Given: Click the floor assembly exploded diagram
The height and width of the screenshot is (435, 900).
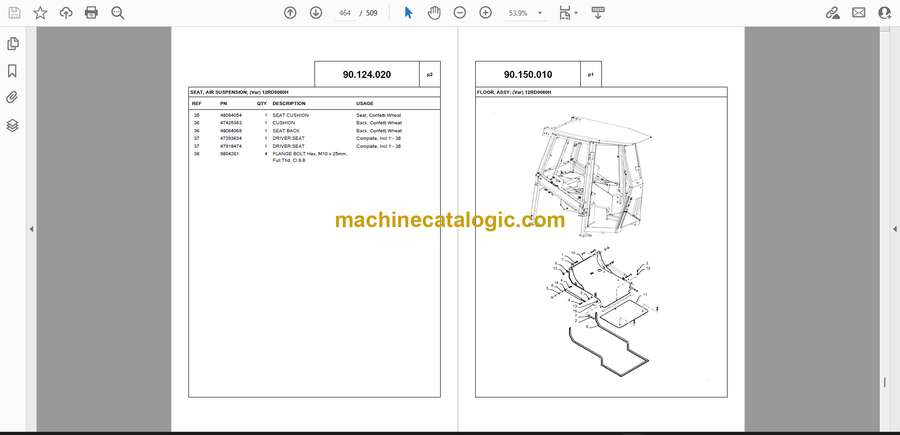Looking at the screenshot, I should click(603, 313).
